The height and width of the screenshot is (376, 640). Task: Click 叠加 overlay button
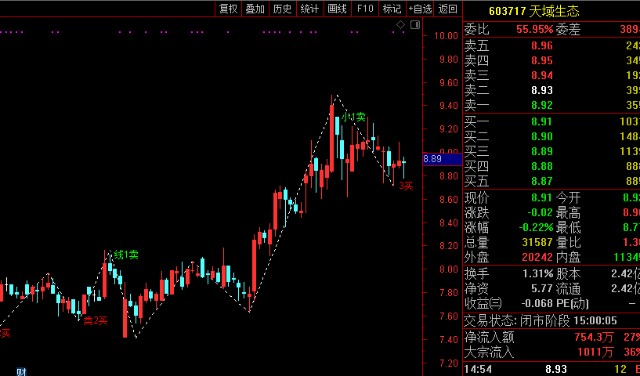click(x=255, y=9)
